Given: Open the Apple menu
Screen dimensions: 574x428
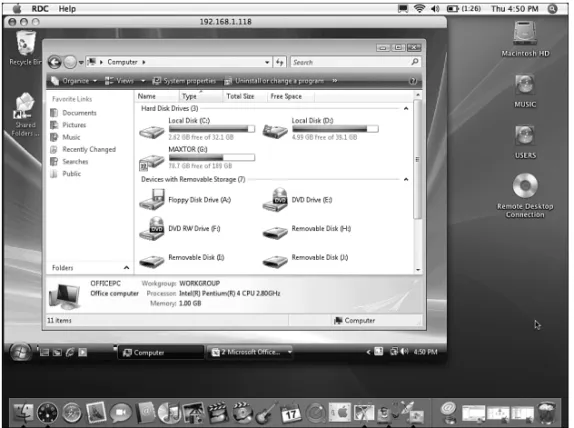Looking at the screenshot, I should pos(17,9).
